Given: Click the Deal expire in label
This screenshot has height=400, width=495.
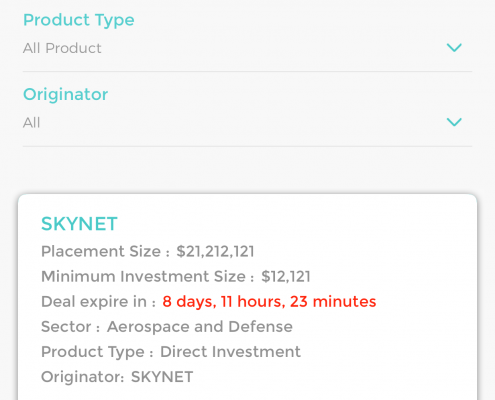Looking at the screenshot, I should [x=98, y=302].
